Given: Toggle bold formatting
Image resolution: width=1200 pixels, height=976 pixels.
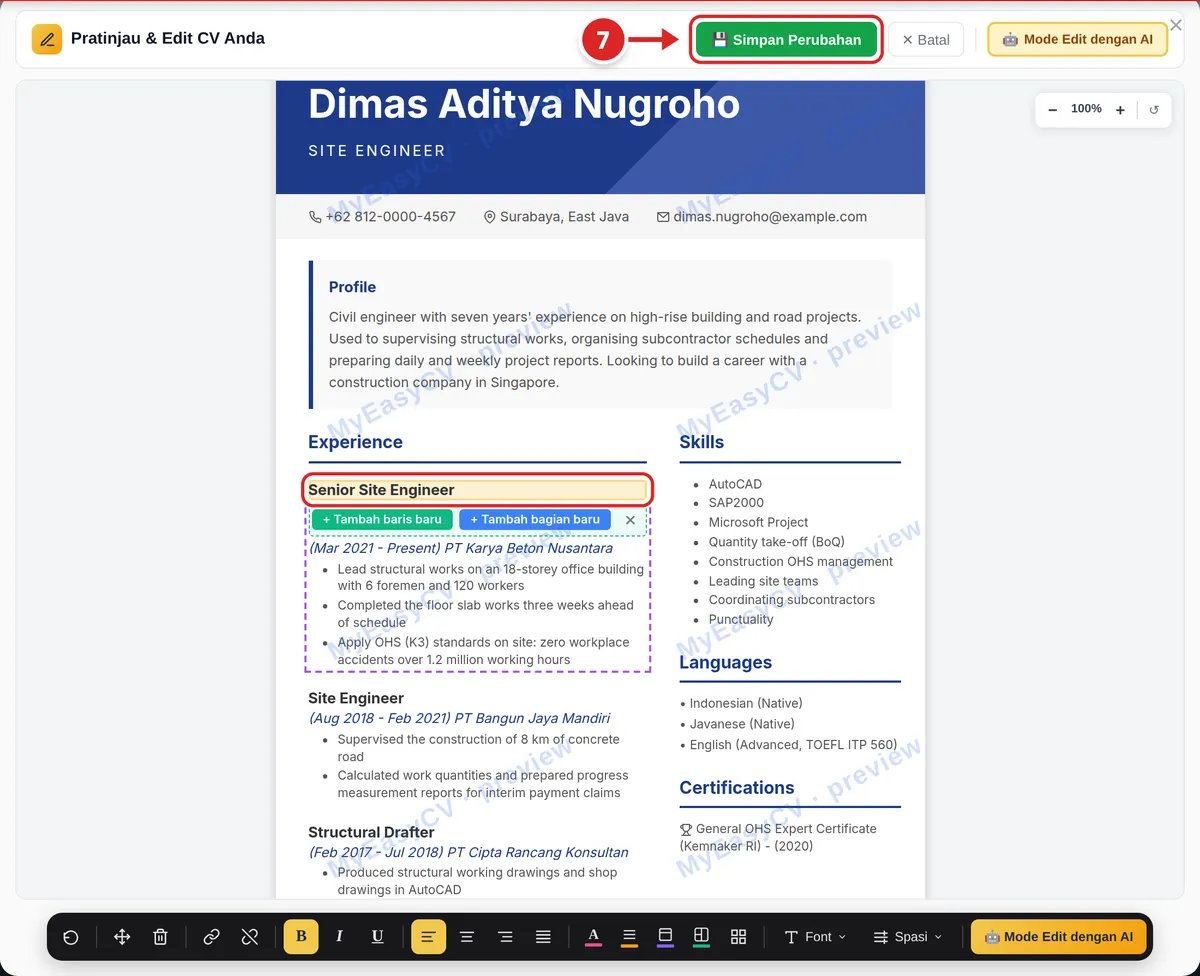Looking at the screenshot, I should (301, 937).
